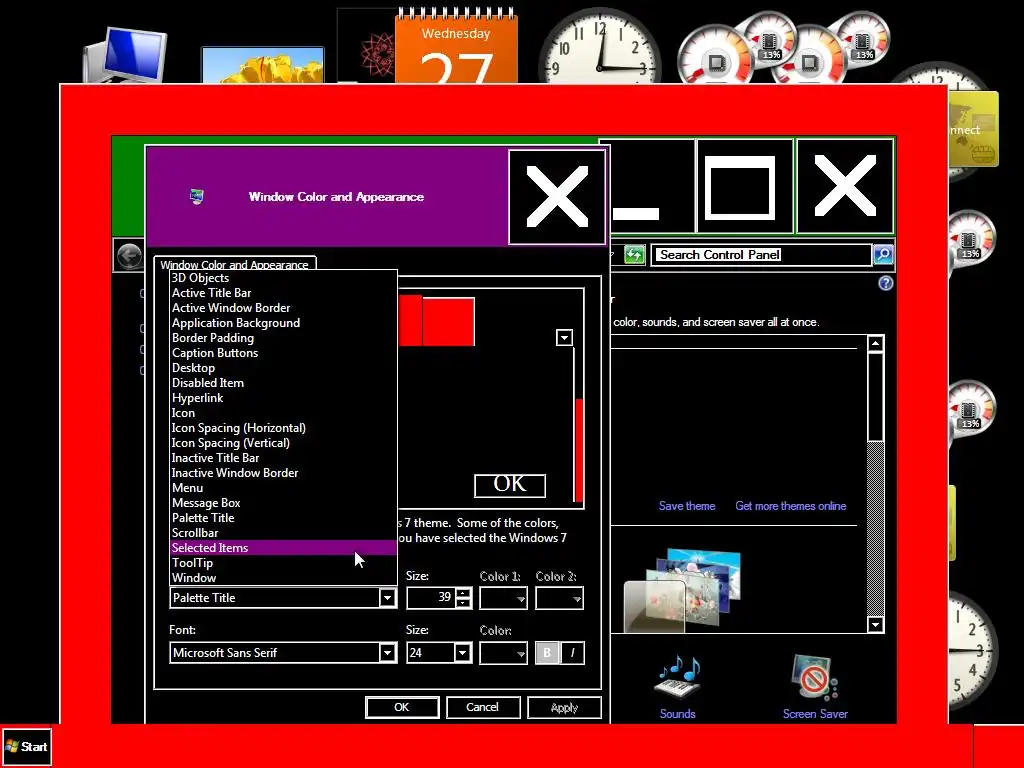This screenshot has width=1024, height=768.
Task: Open the Start button on taskbar
Action: (27, 747)
